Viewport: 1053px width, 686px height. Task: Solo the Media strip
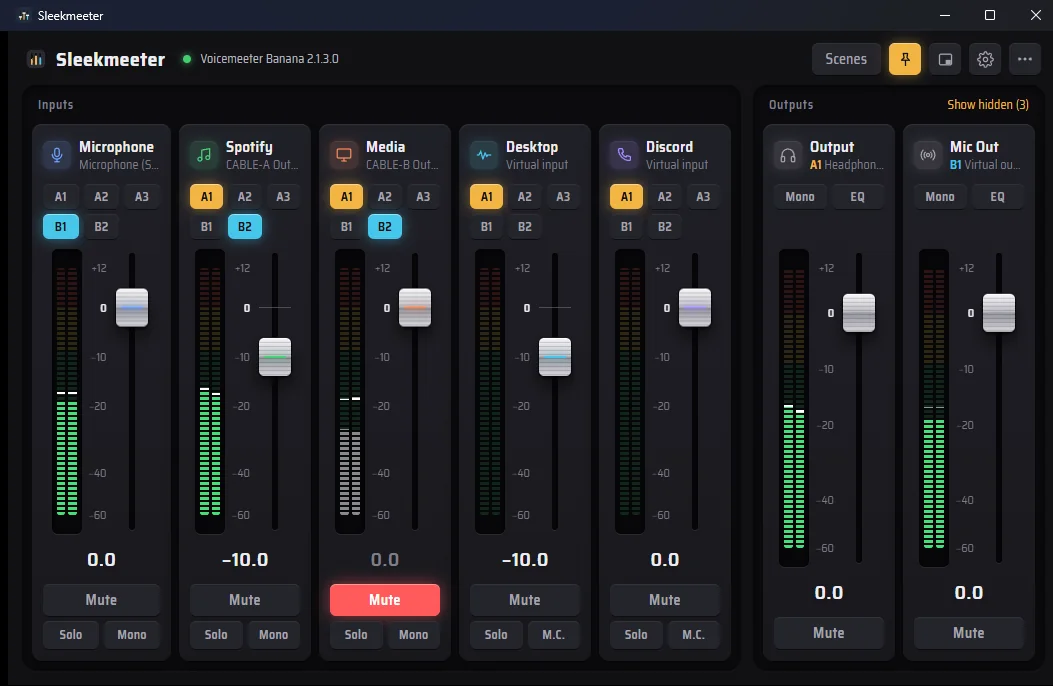pyautogui.click(x=356, y=634)
